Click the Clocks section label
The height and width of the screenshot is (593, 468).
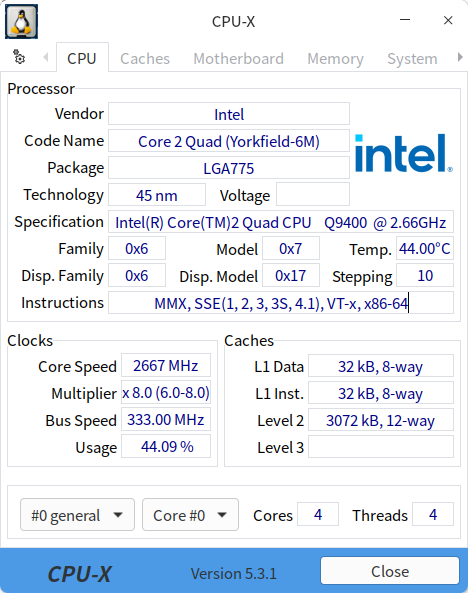30,341
